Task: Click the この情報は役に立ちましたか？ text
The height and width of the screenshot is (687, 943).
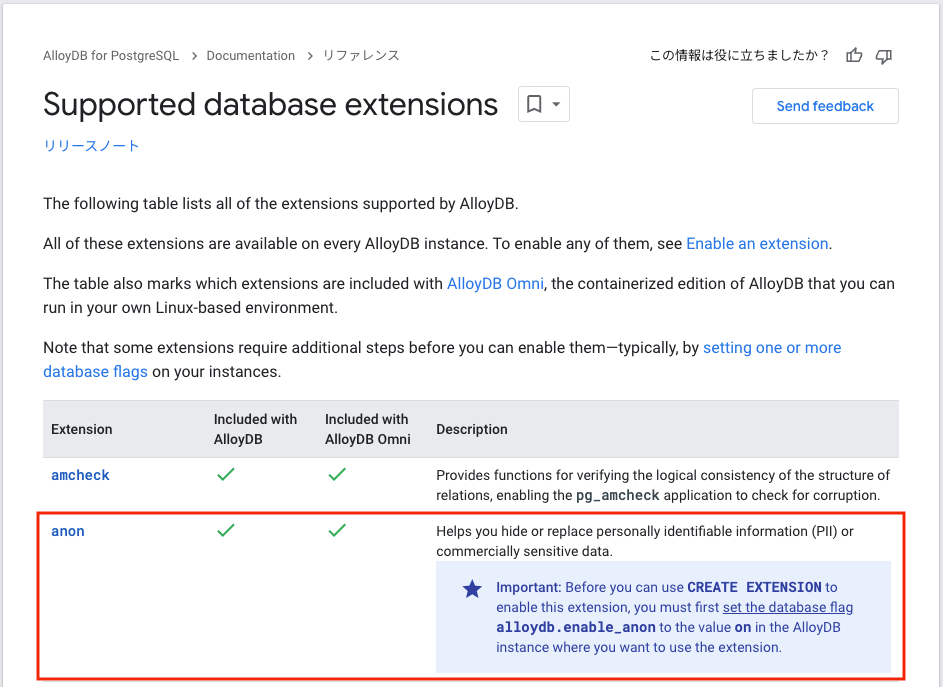Action: [x=740, y=55]
